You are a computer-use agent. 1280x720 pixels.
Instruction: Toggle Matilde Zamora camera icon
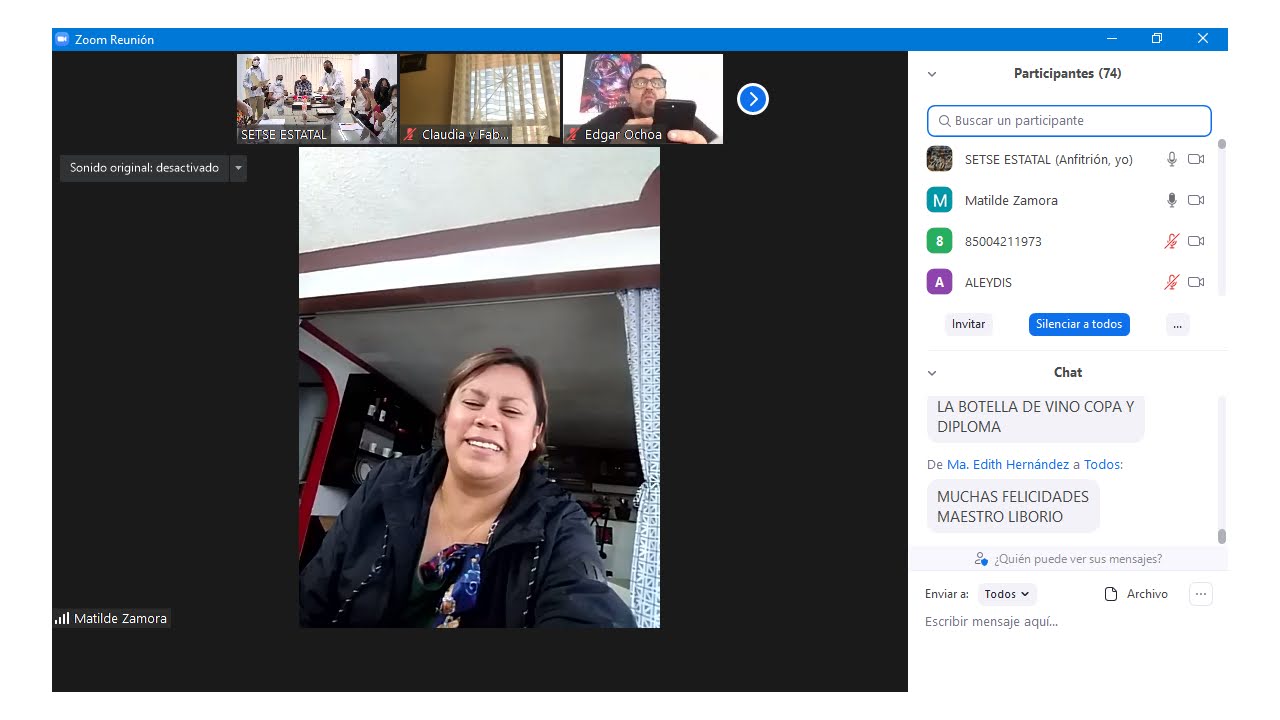coord(1196,200)
